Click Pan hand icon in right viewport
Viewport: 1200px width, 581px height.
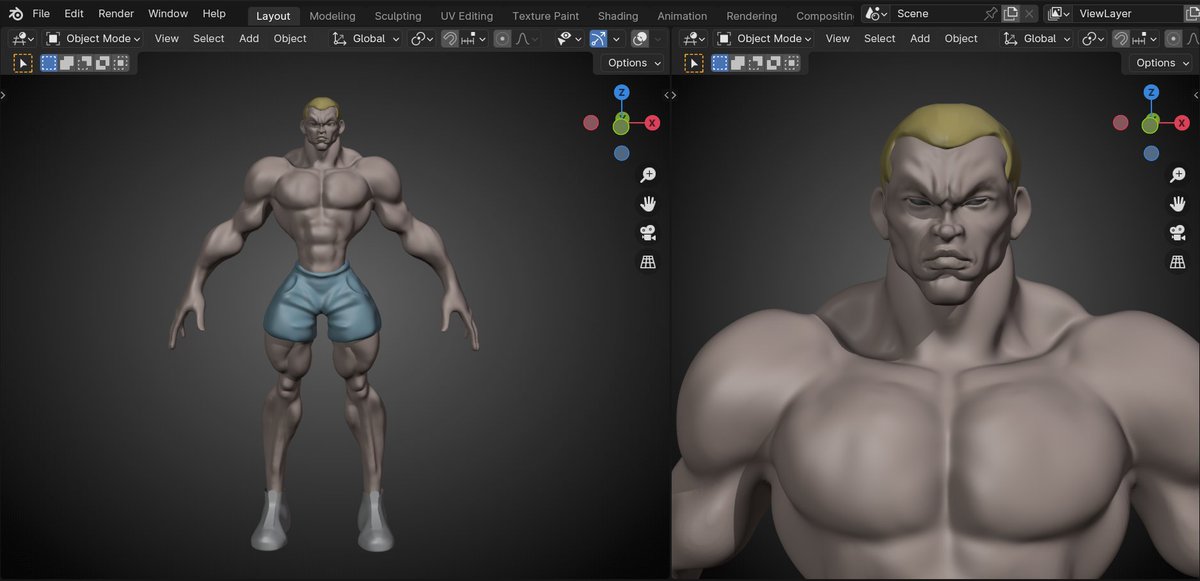1178,204
